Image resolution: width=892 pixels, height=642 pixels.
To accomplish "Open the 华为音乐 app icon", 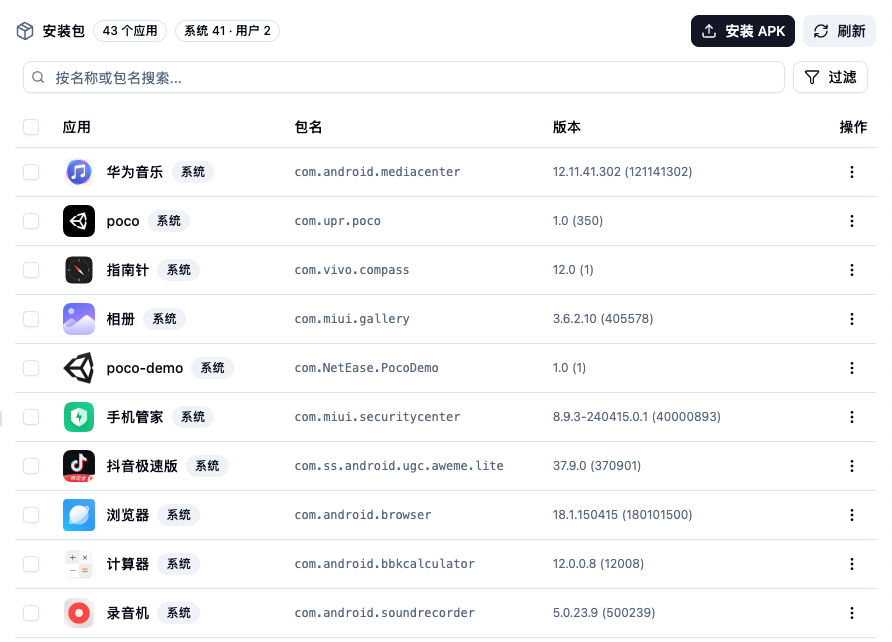I will click(78, 171).
